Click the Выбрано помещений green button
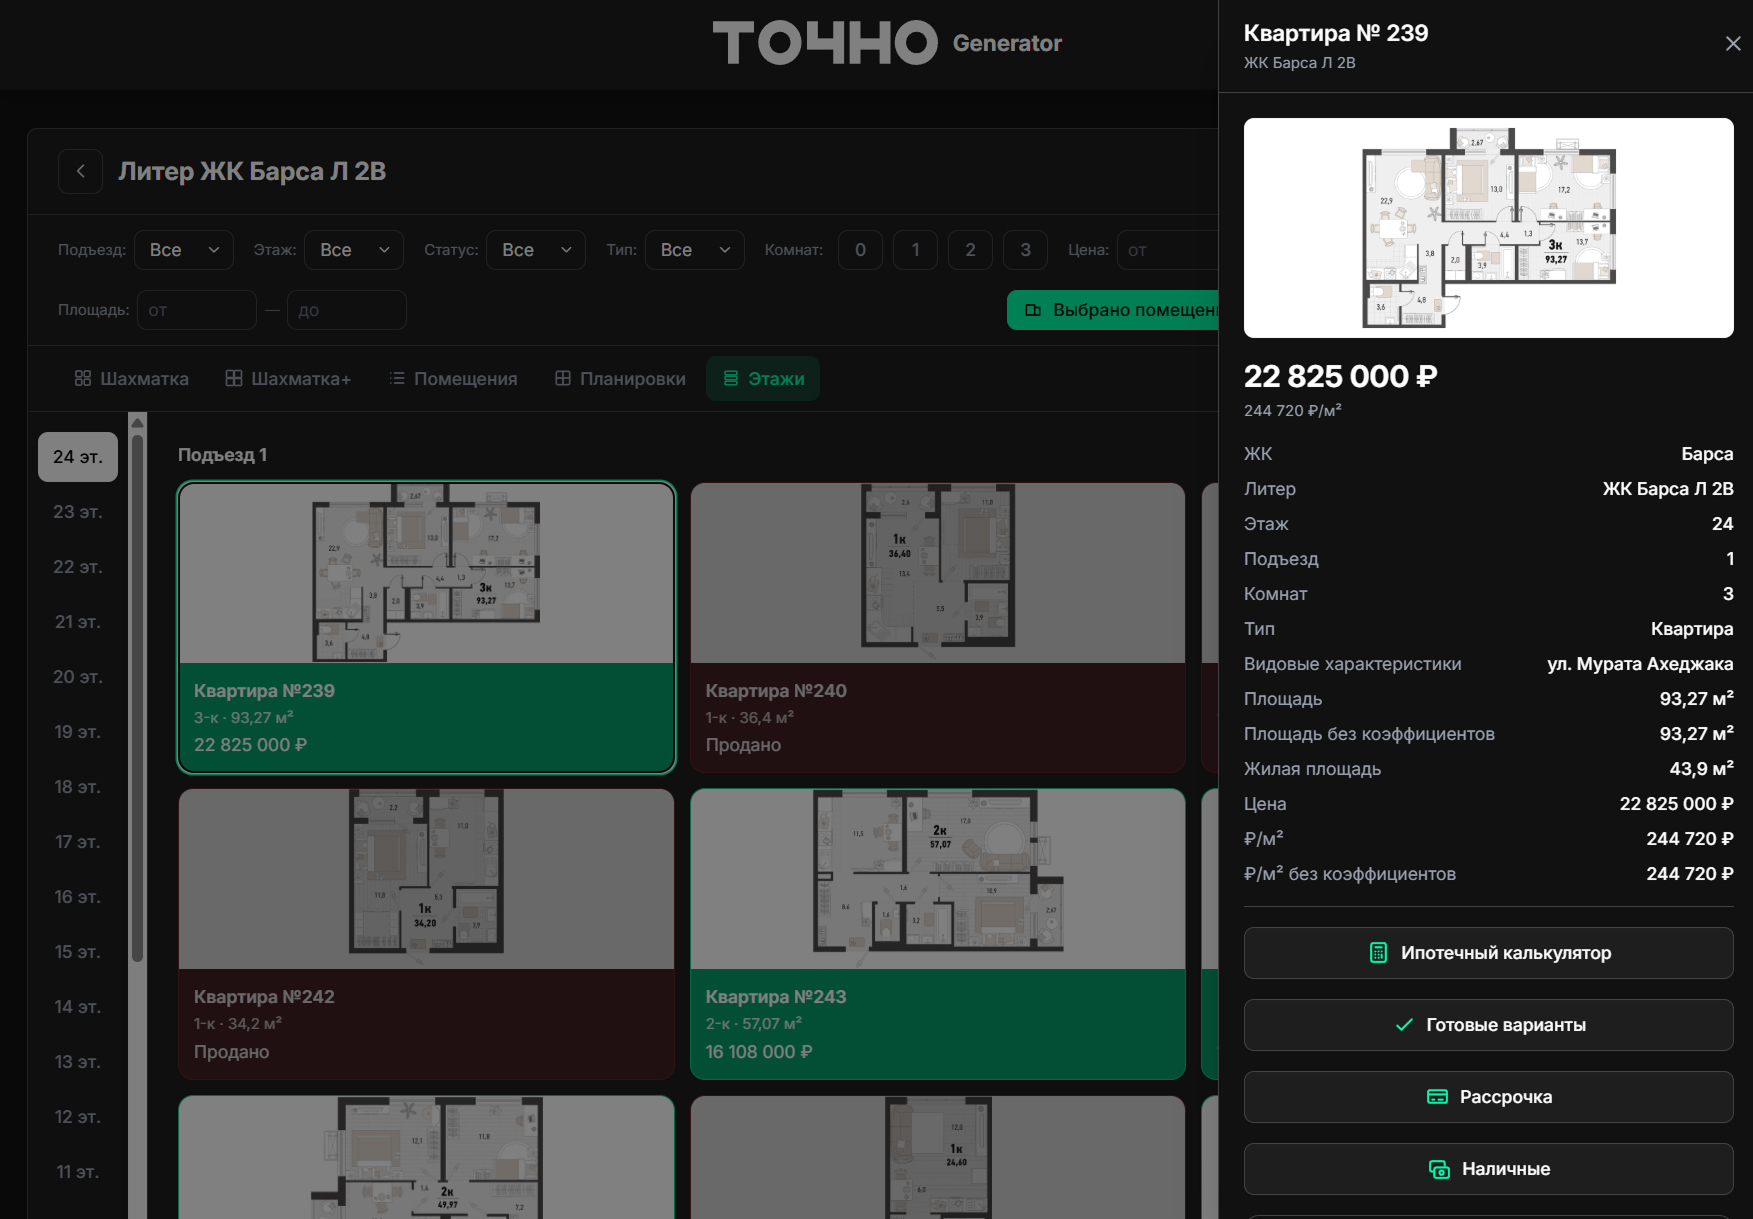This screenshot has width=1753, height=1219. (1113, 310)
